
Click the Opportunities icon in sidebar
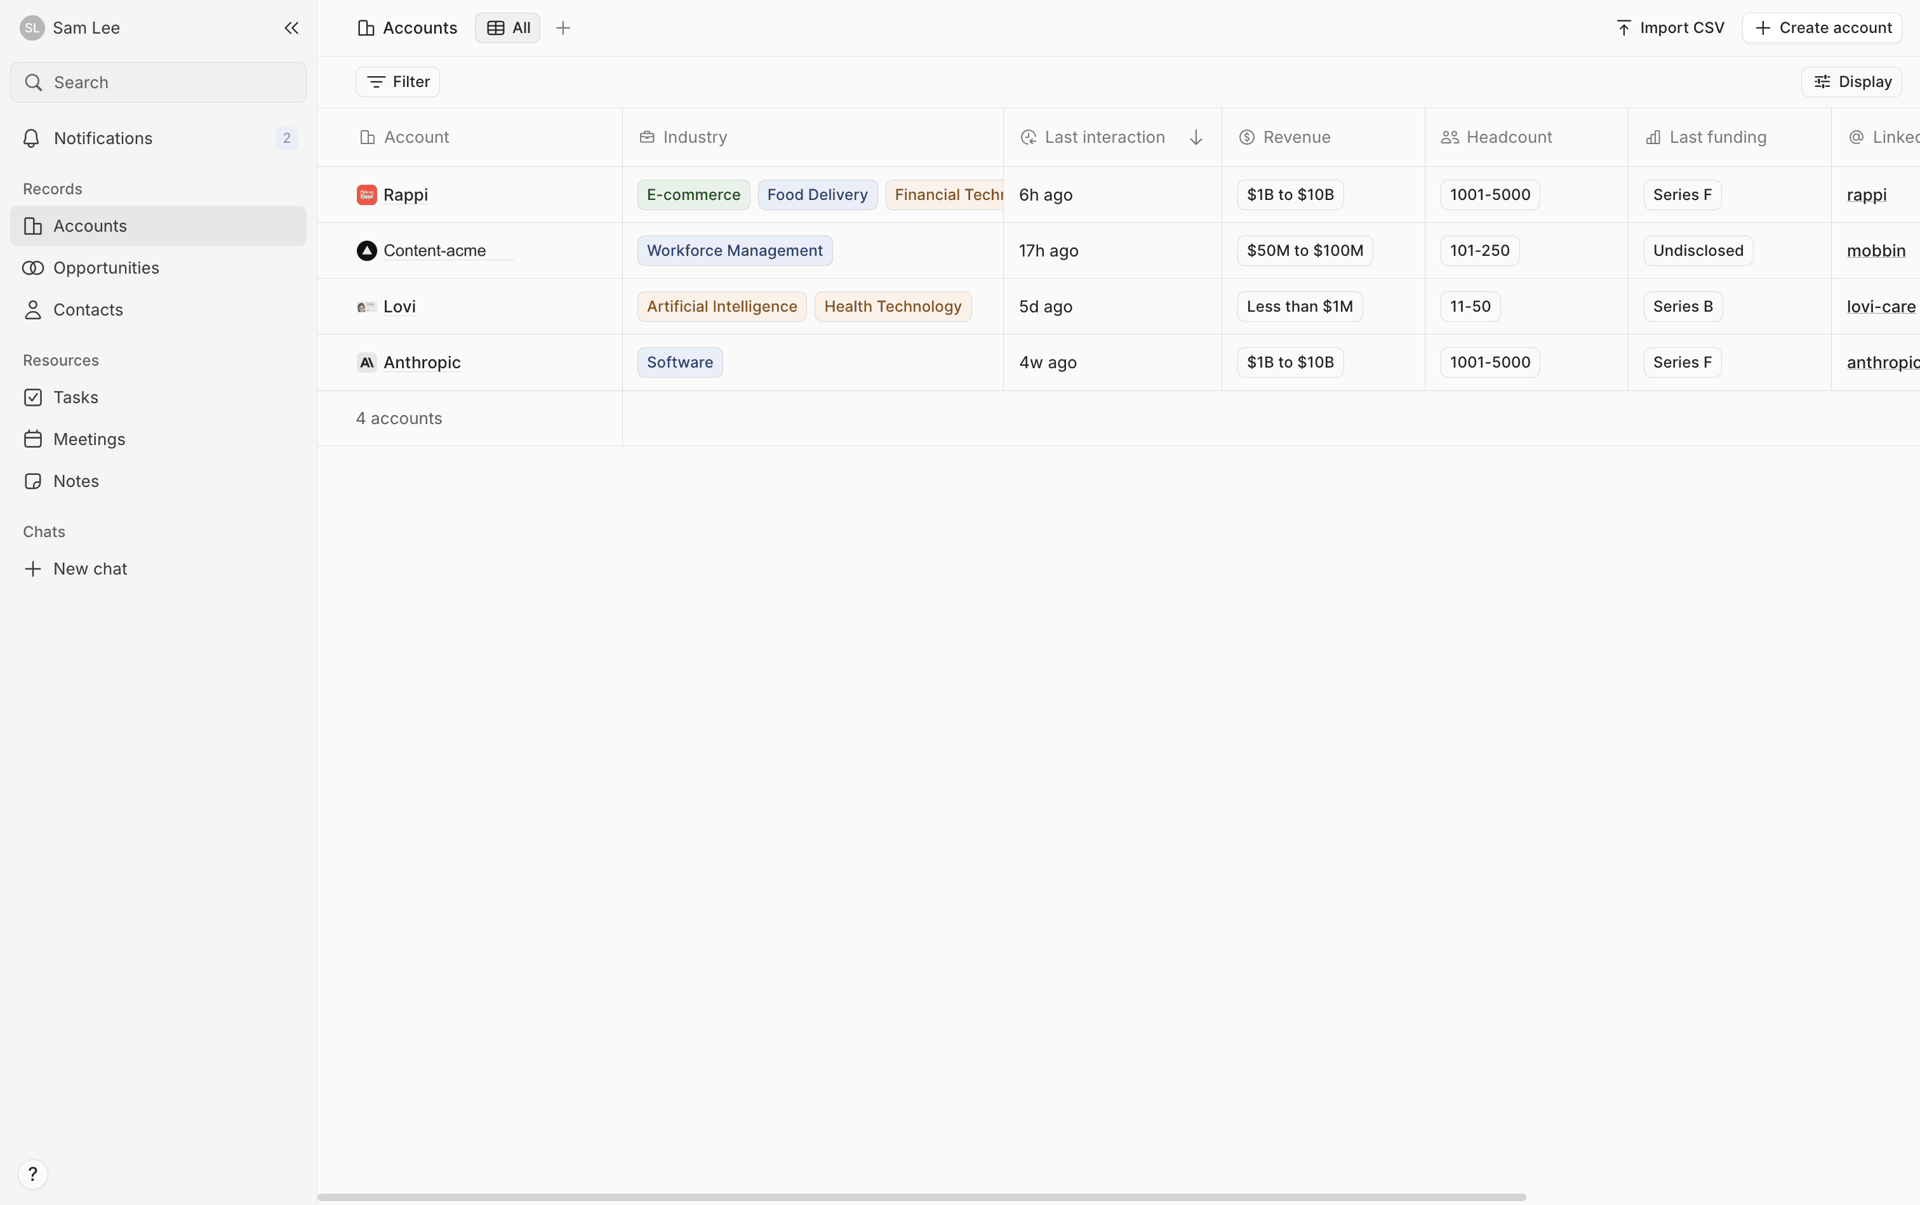coord(33,268)
